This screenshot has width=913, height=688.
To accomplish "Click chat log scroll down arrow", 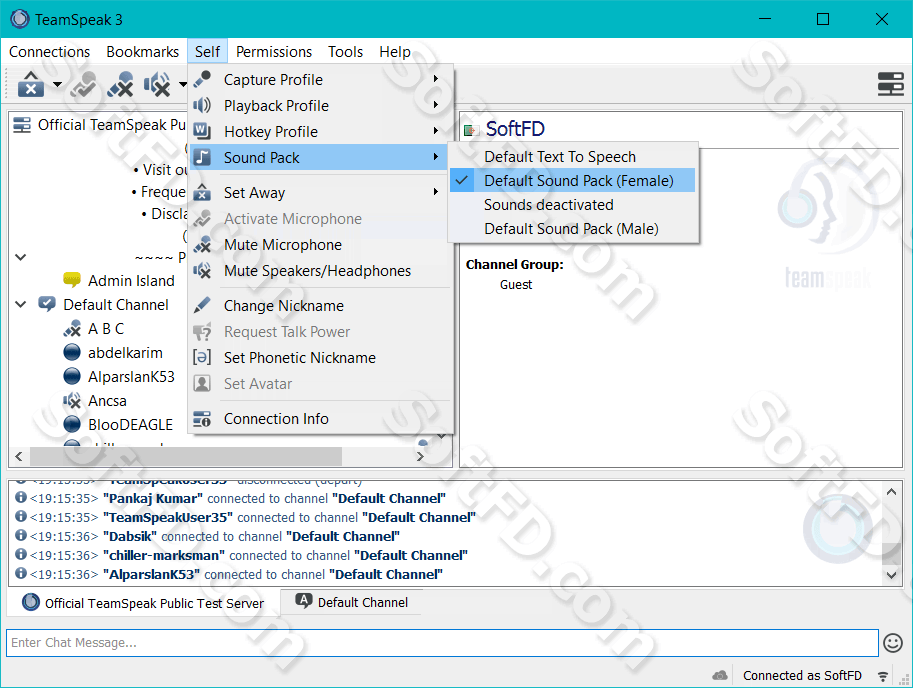I will (891, 575).
